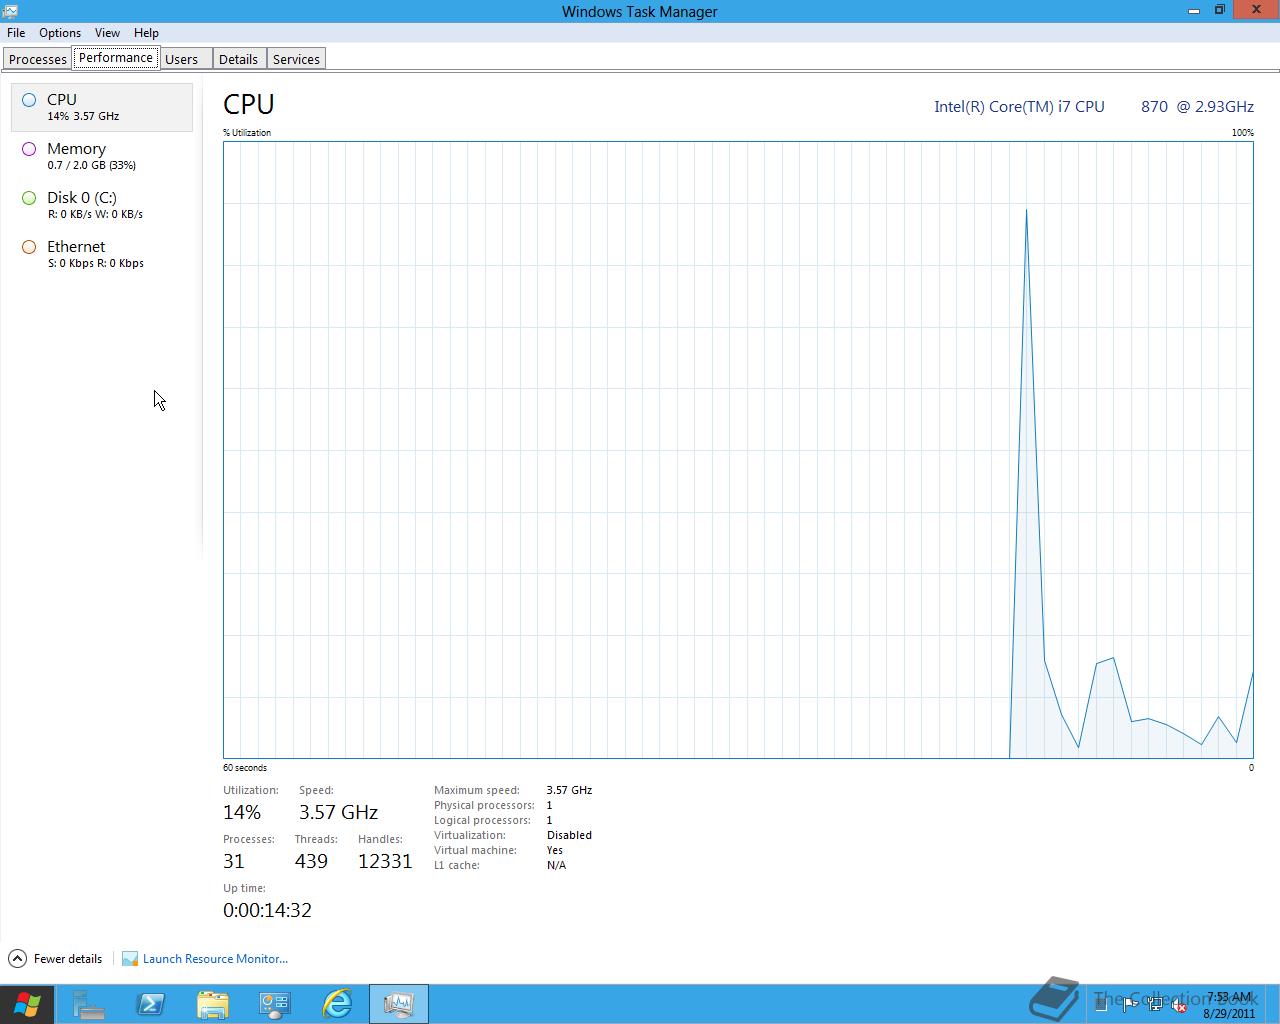The height and width of the screenshot is (1024, 1280).
Task: Click the handles count 12331
Action: pyautogui.click(x=385, y=861)
